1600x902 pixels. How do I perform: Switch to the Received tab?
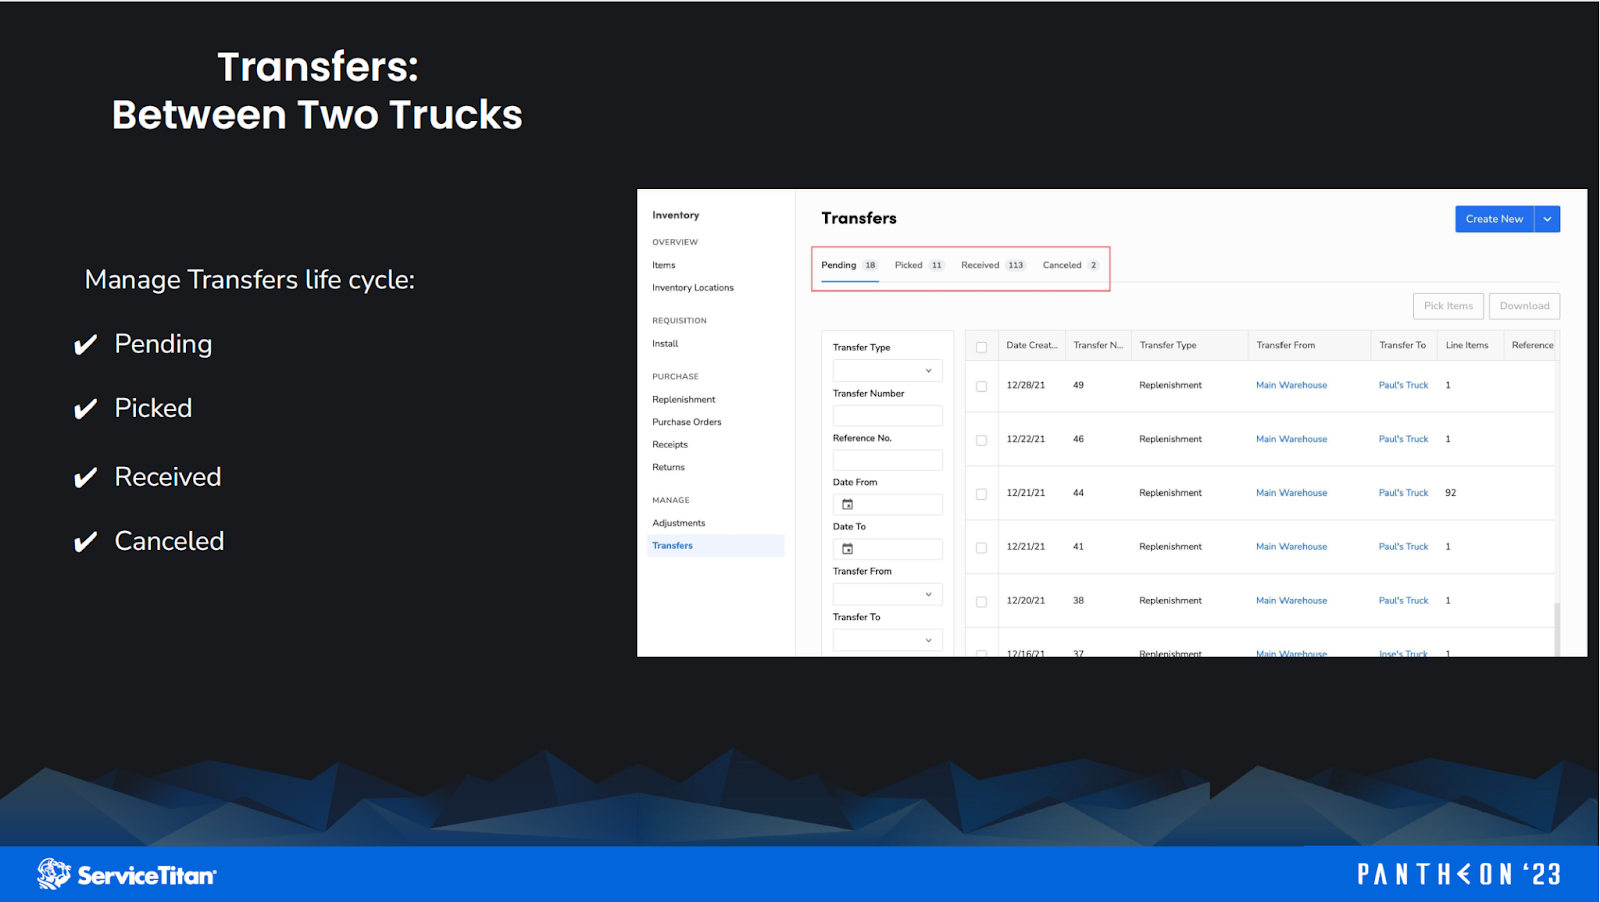[x=981, y=264]
